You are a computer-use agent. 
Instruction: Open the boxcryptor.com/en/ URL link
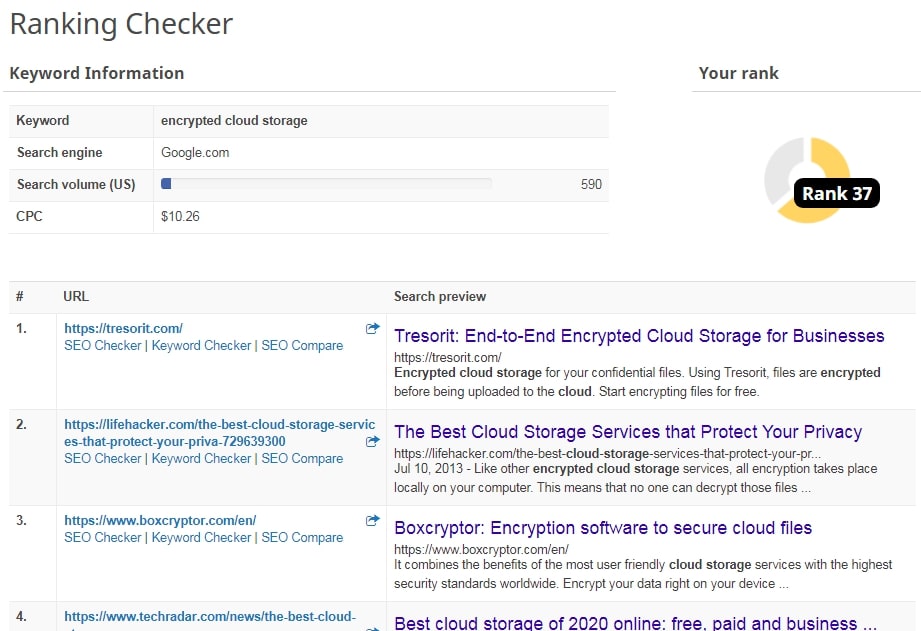coord(160,521)
